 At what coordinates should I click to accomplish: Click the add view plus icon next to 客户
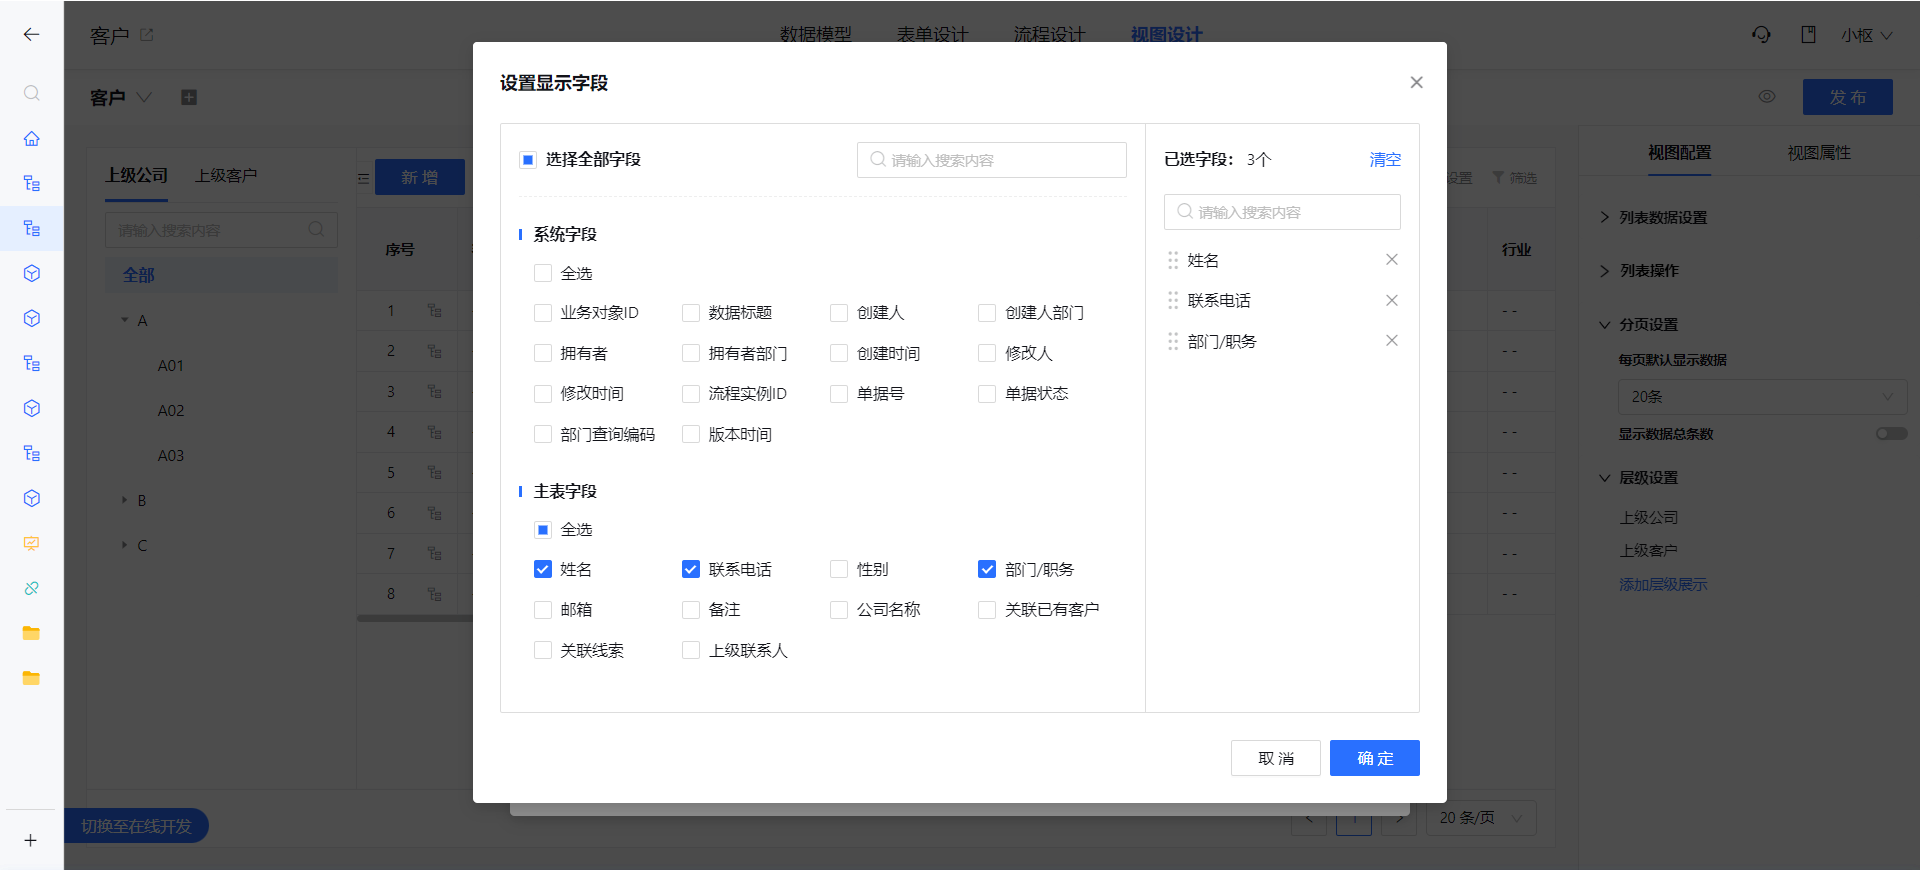[189, 97]
